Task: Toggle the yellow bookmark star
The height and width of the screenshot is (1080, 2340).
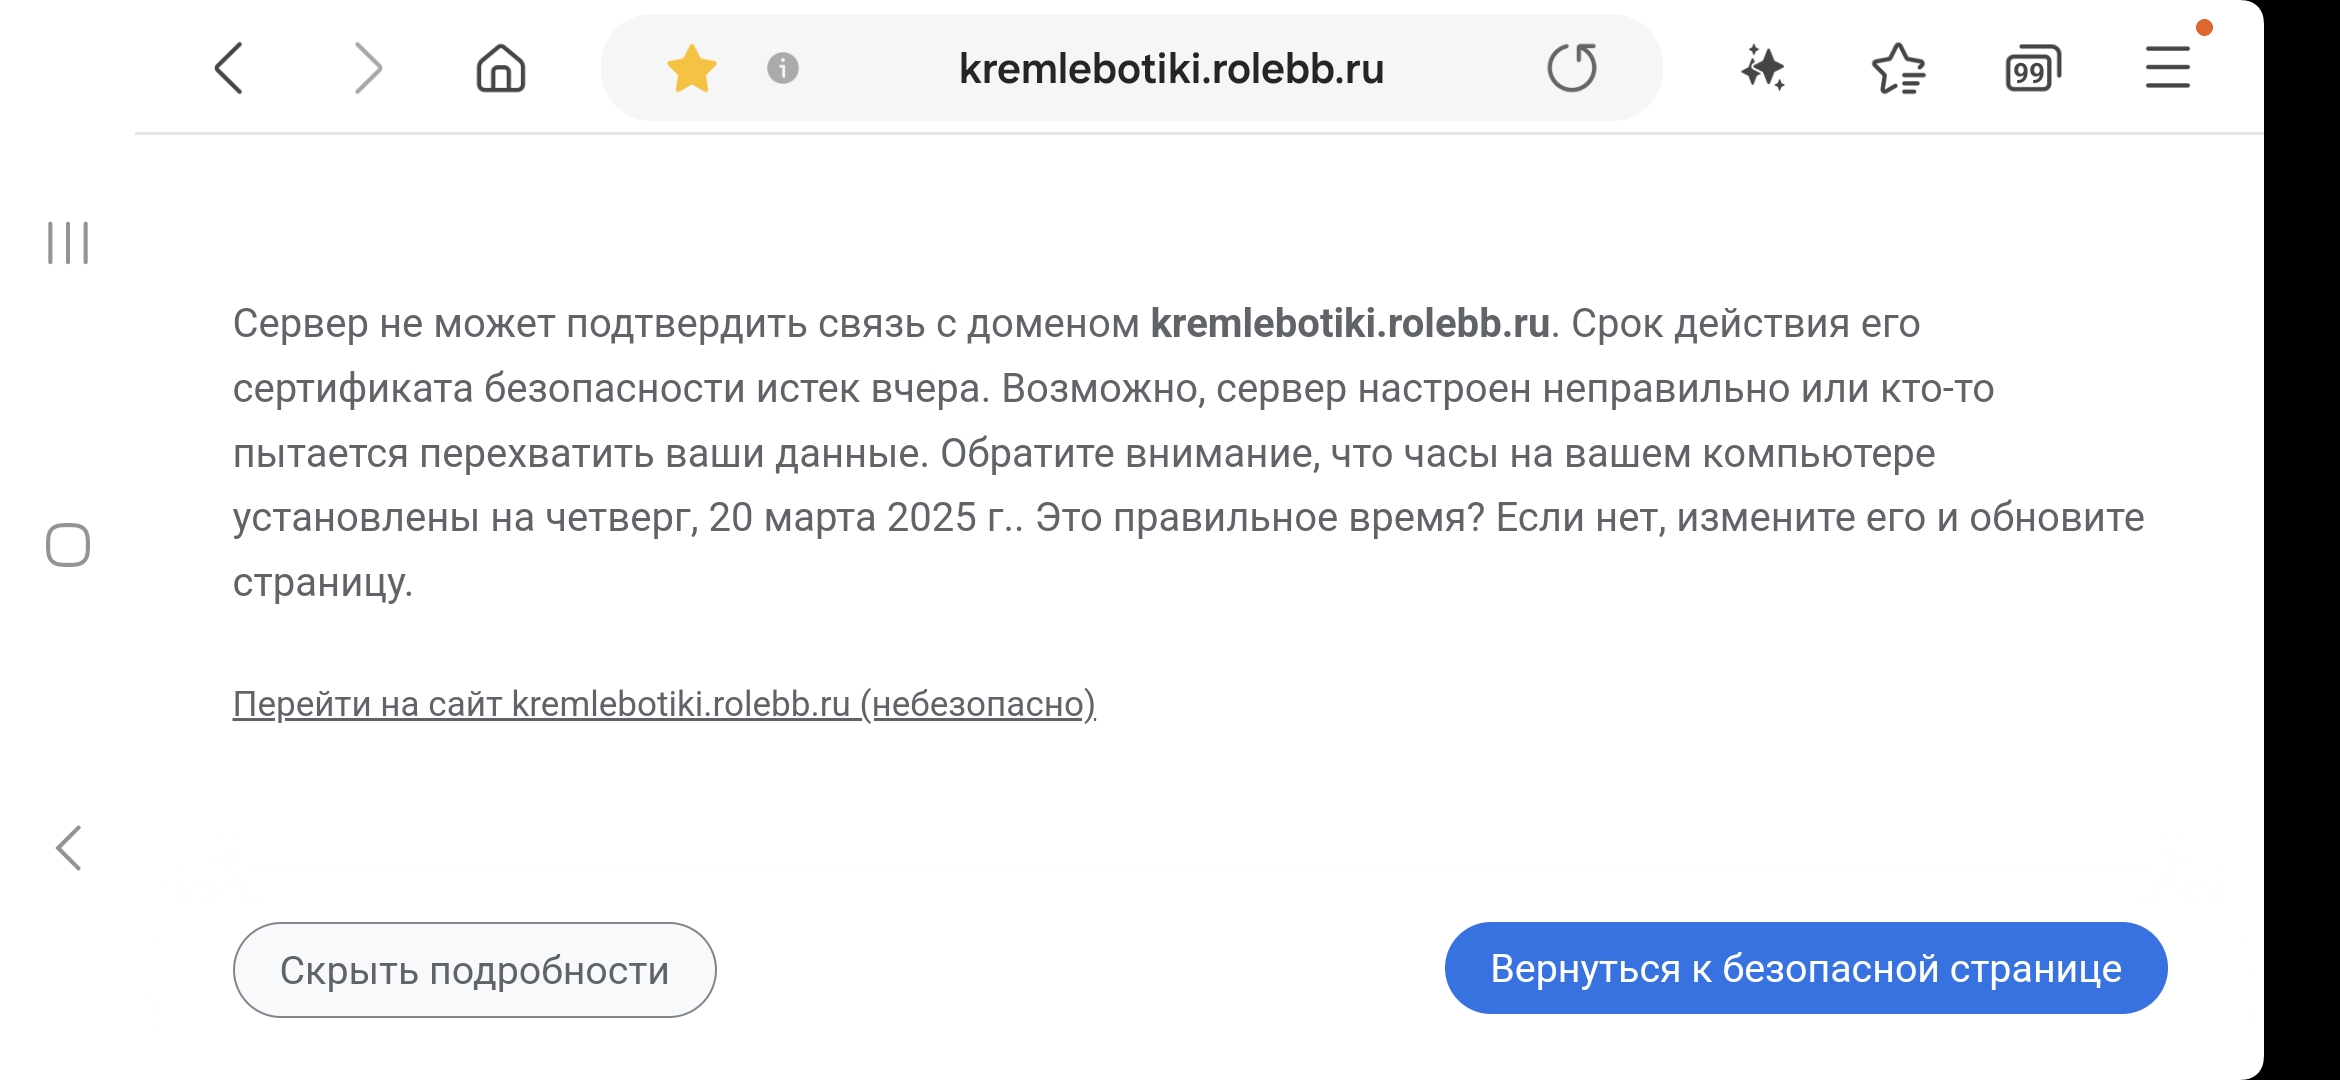Action: (692, 68)
